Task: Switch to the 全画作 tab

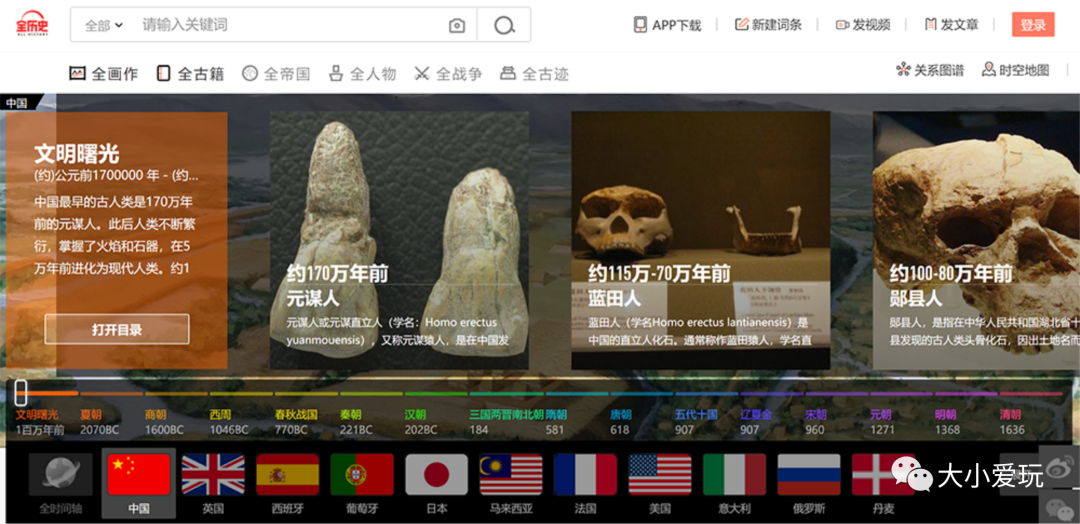Action: pyautogui.click(x=103, y=74)
